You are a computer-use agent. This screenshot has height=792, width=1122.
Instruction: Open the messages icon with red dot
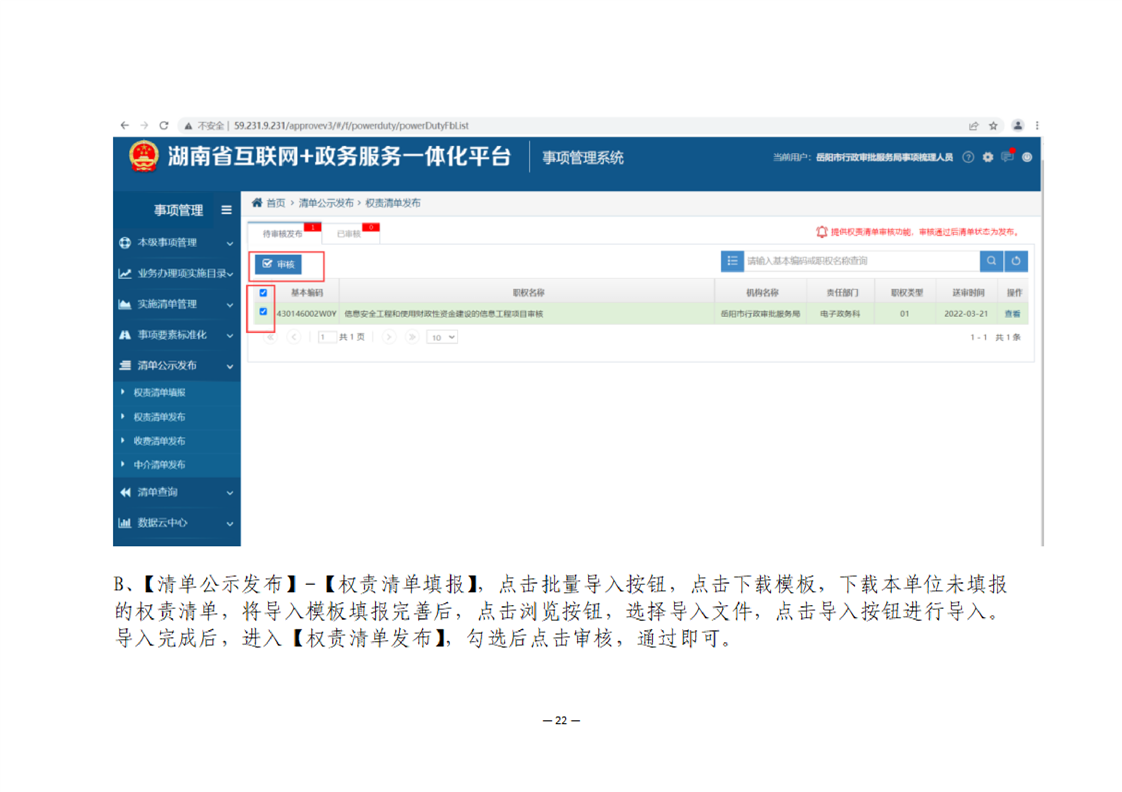tap(1007, 157)
